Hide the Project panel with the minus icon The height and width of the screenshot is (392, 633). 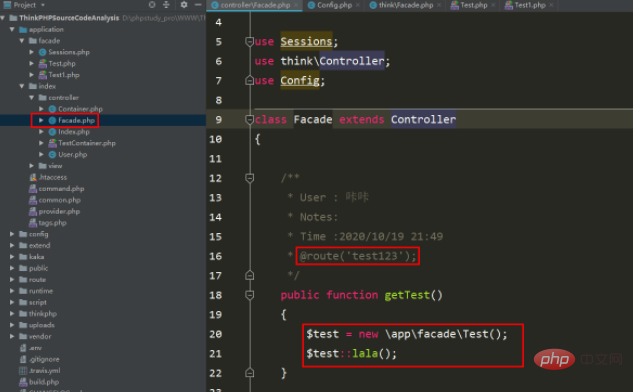coord(198,5)
